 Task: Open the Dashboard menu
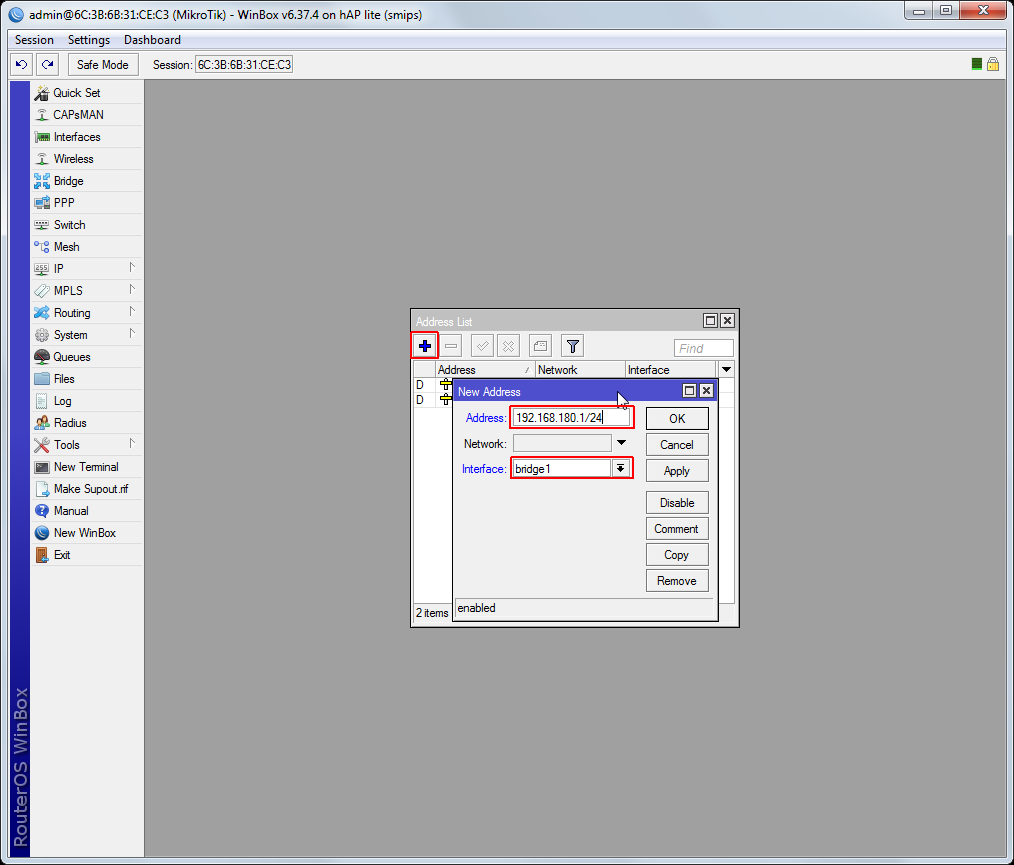[x=152, y=40]
